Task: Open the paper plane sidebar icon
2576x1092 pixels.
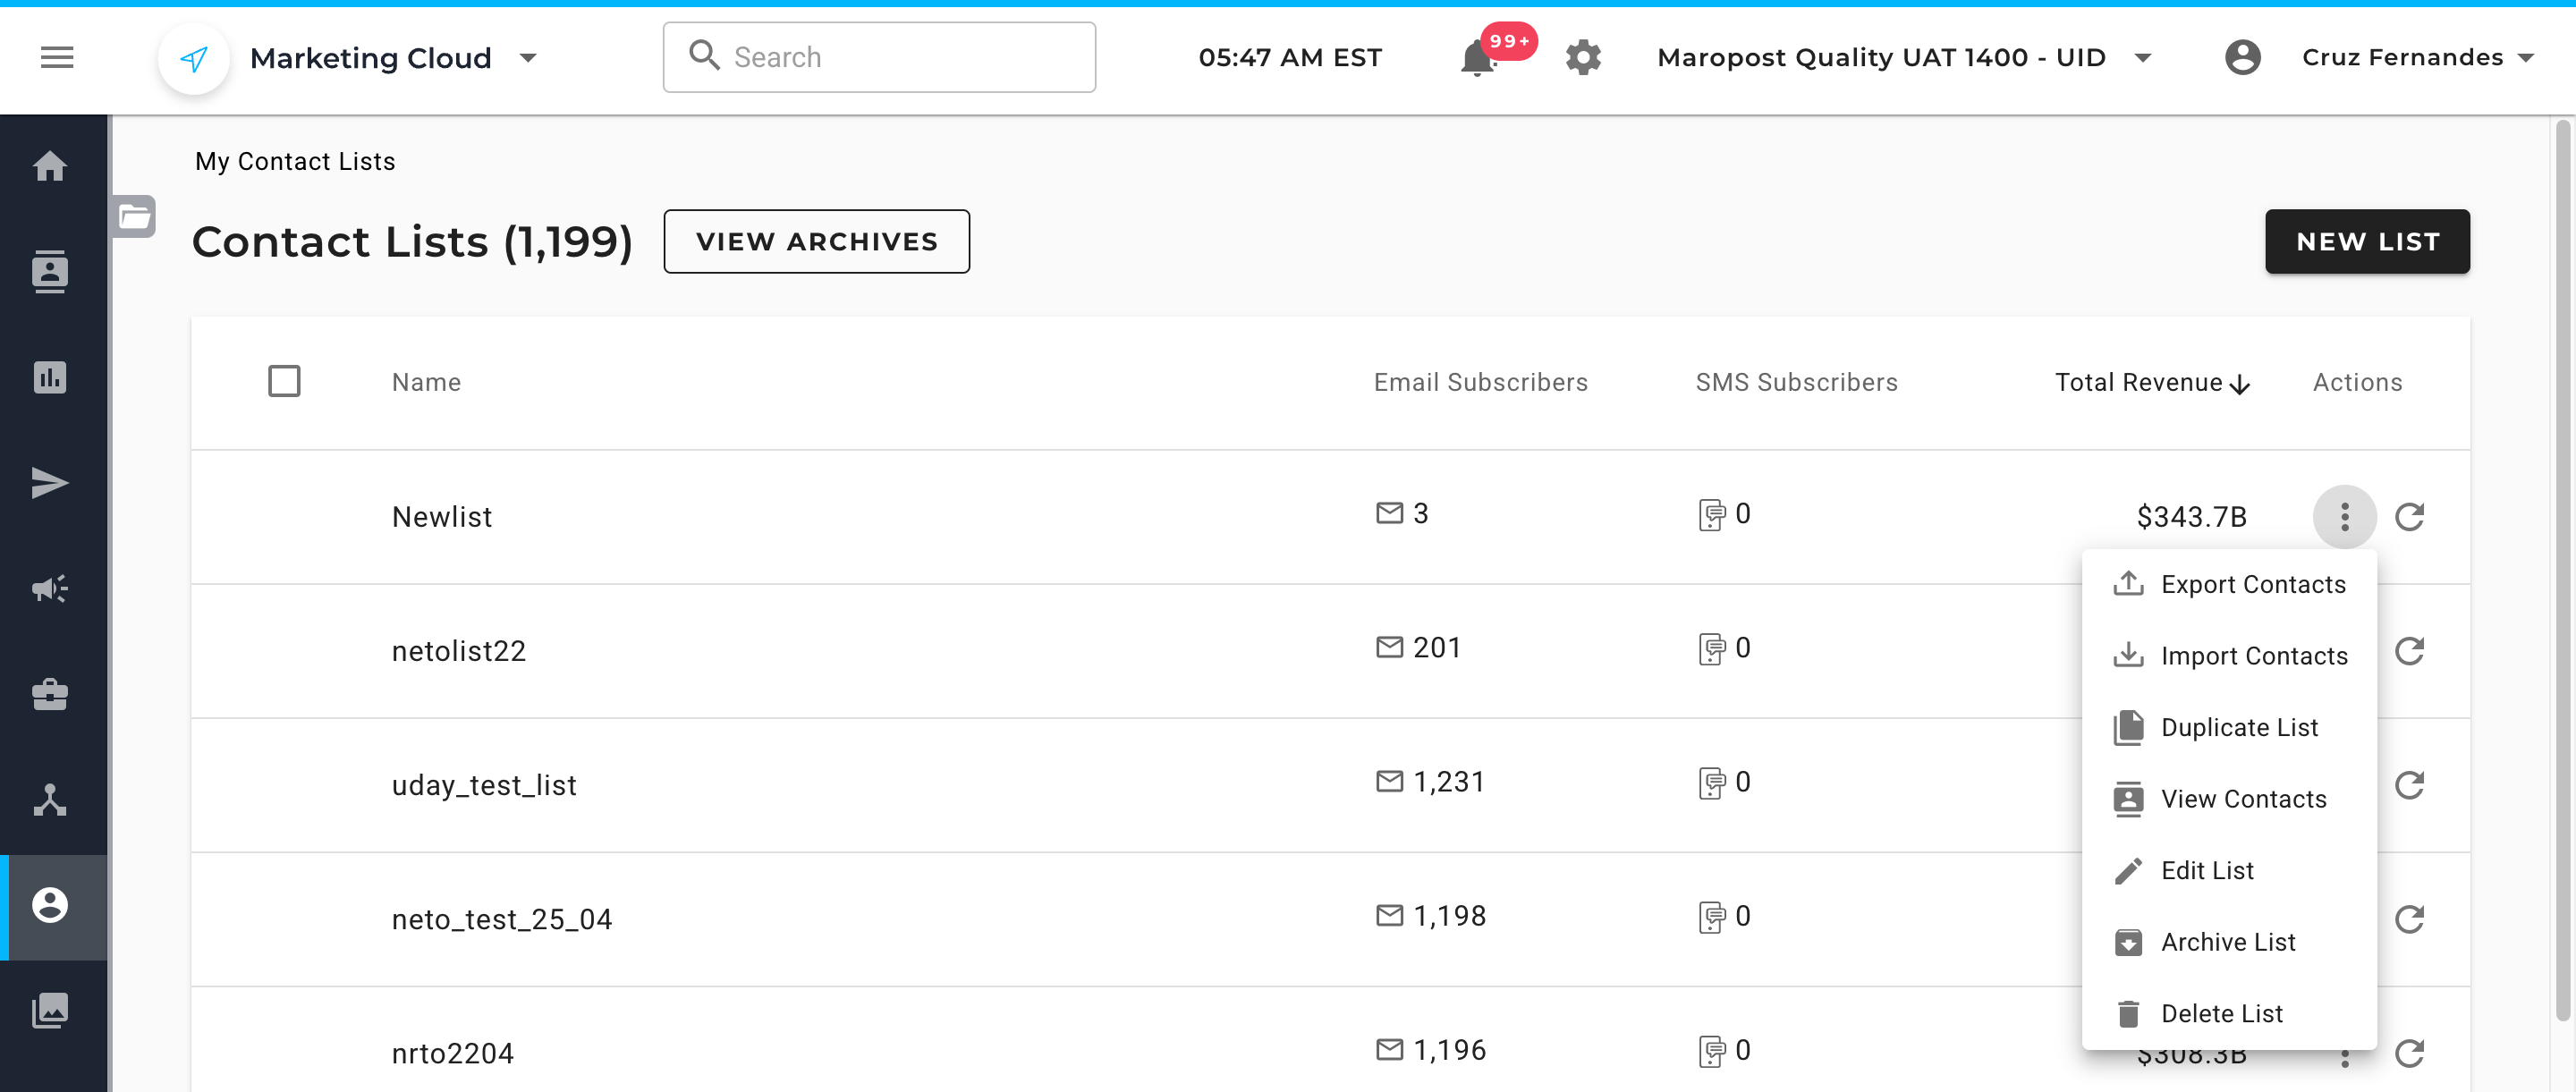Action: [50, 483]
